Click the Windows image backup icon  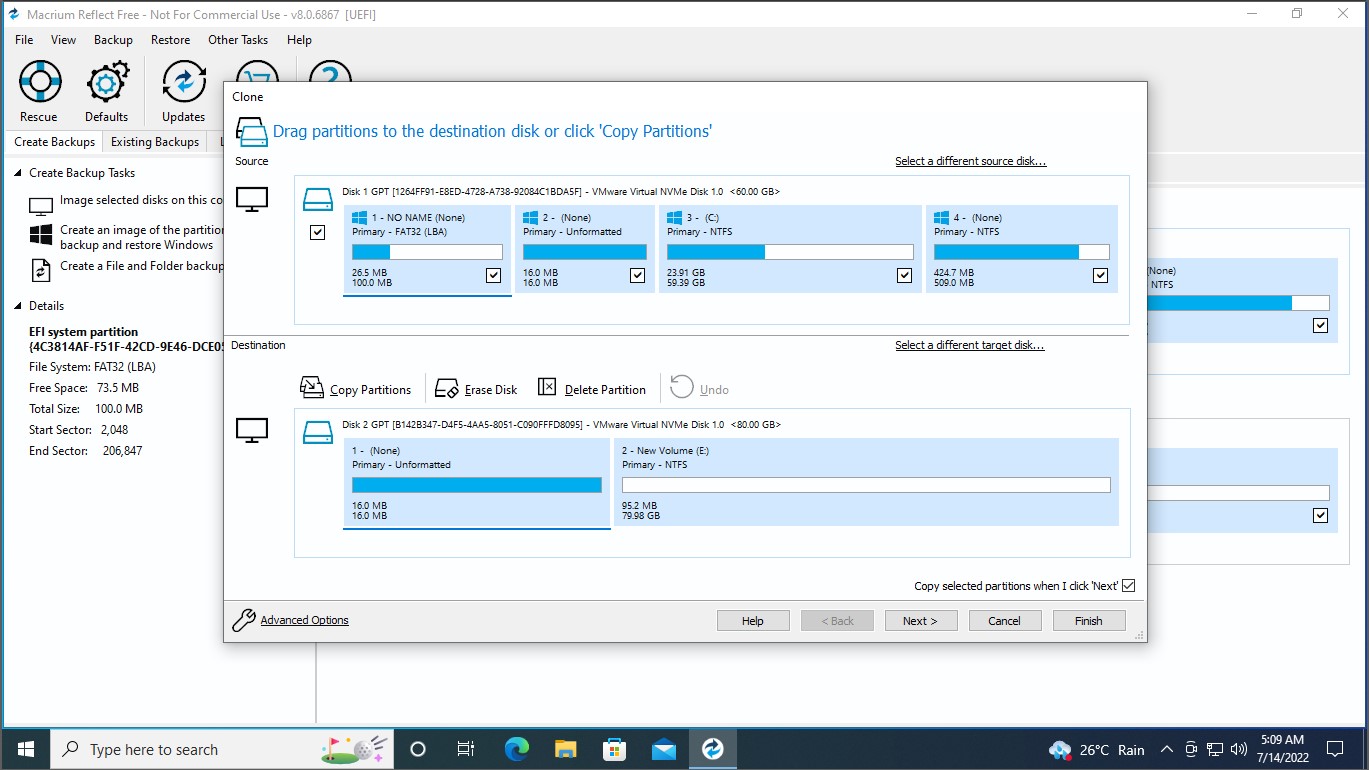[41, 235]
